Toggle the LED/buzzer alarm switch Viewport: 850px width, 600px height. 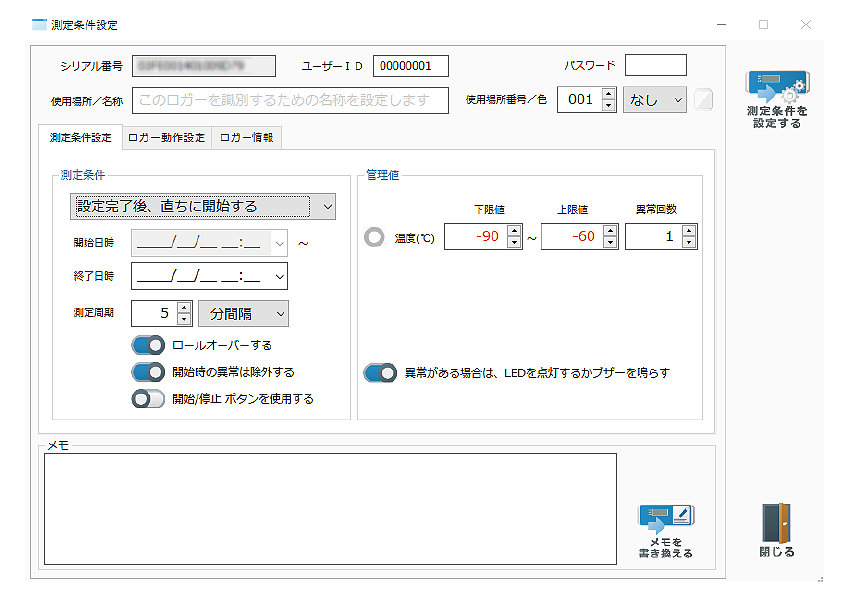pyautogui.click(x=380, y=373)
